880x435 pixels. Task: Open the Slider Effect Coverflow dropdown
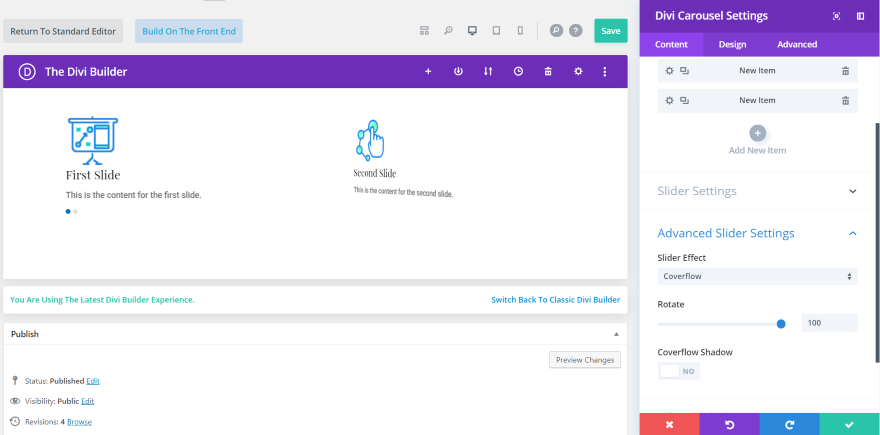coord(758,276)
